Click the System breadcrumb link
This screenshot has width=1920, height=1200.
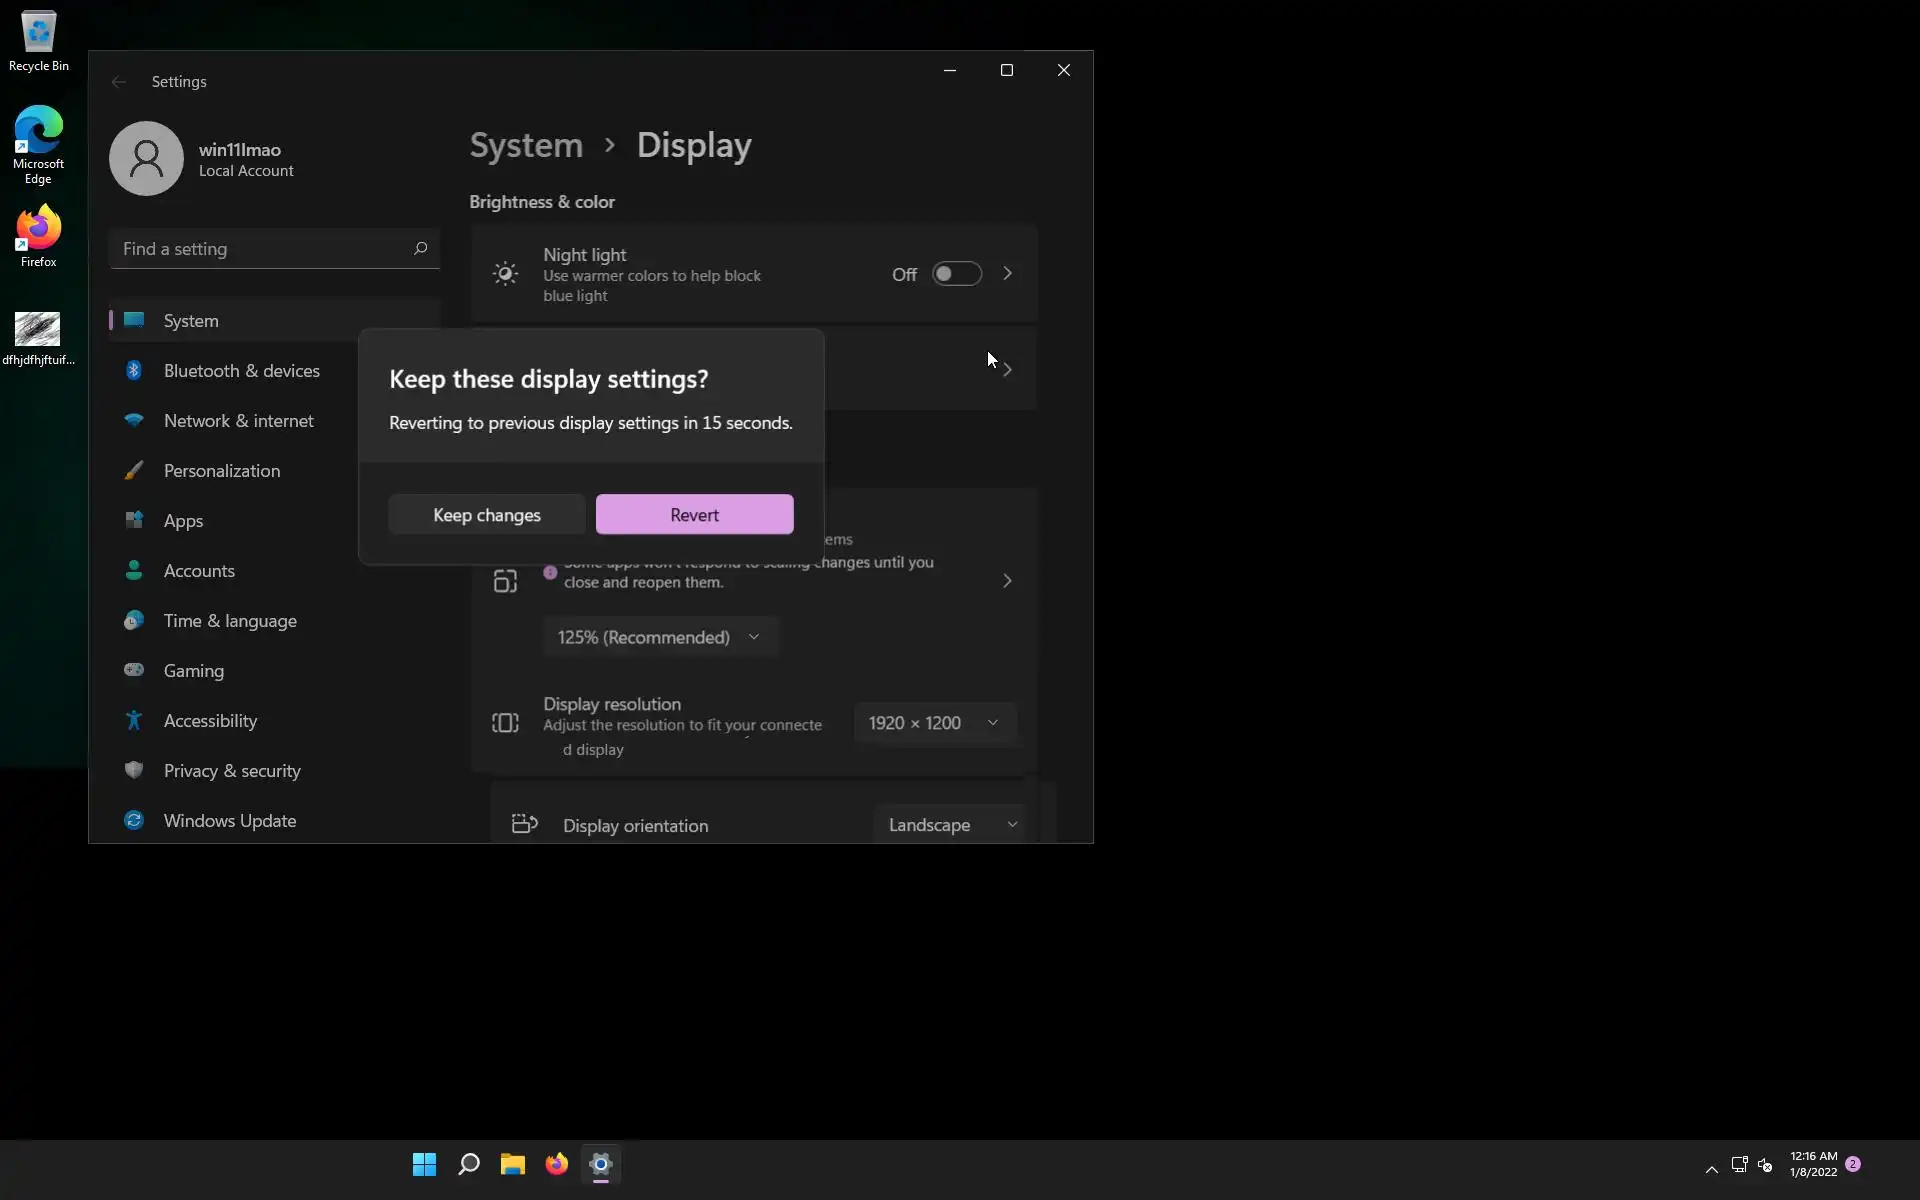[526, 145]
